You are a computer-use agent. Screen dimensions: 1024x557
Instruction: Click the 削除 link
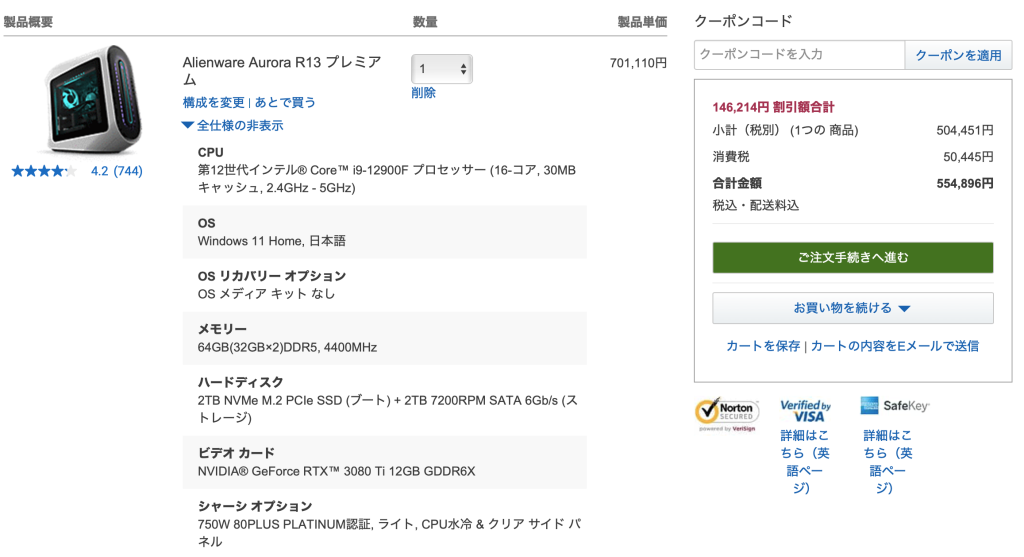click(423, 93)
